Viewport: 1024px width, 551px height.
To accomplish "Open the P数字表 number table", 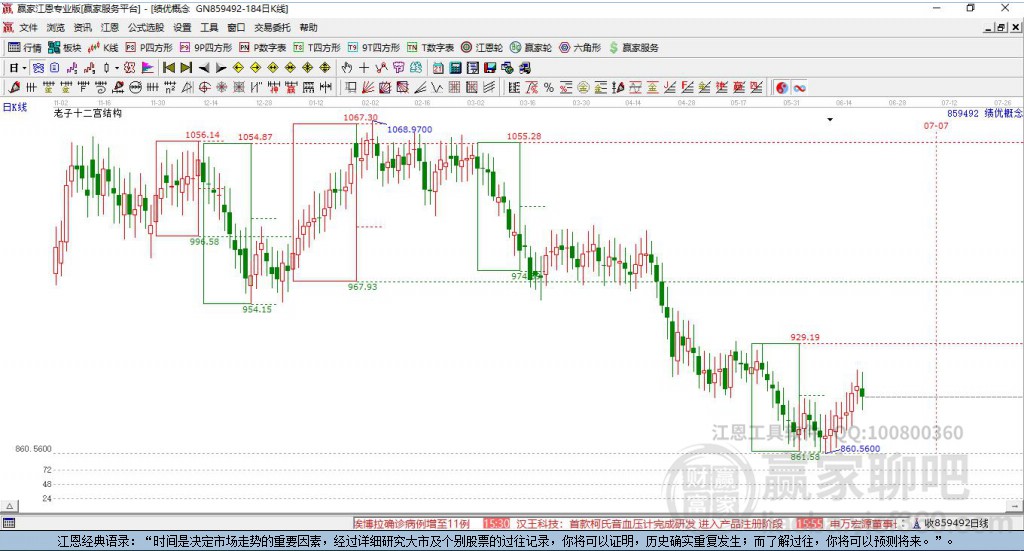I will [263, 48].
